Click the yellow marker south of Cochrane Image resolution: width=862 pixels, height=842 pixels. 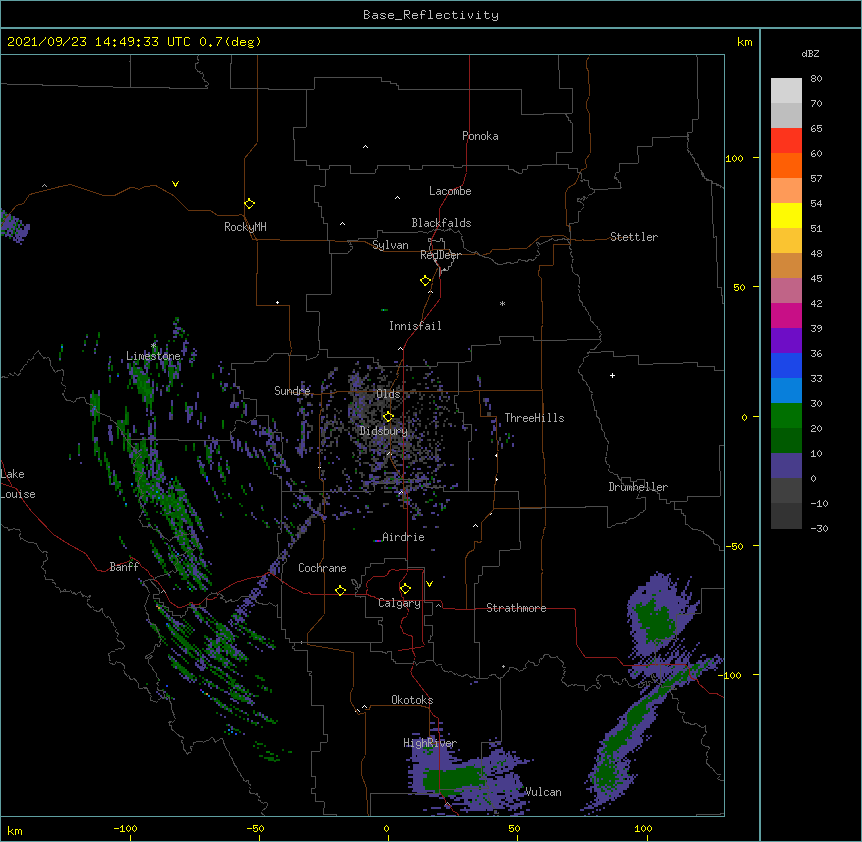(x=341, y=590)
